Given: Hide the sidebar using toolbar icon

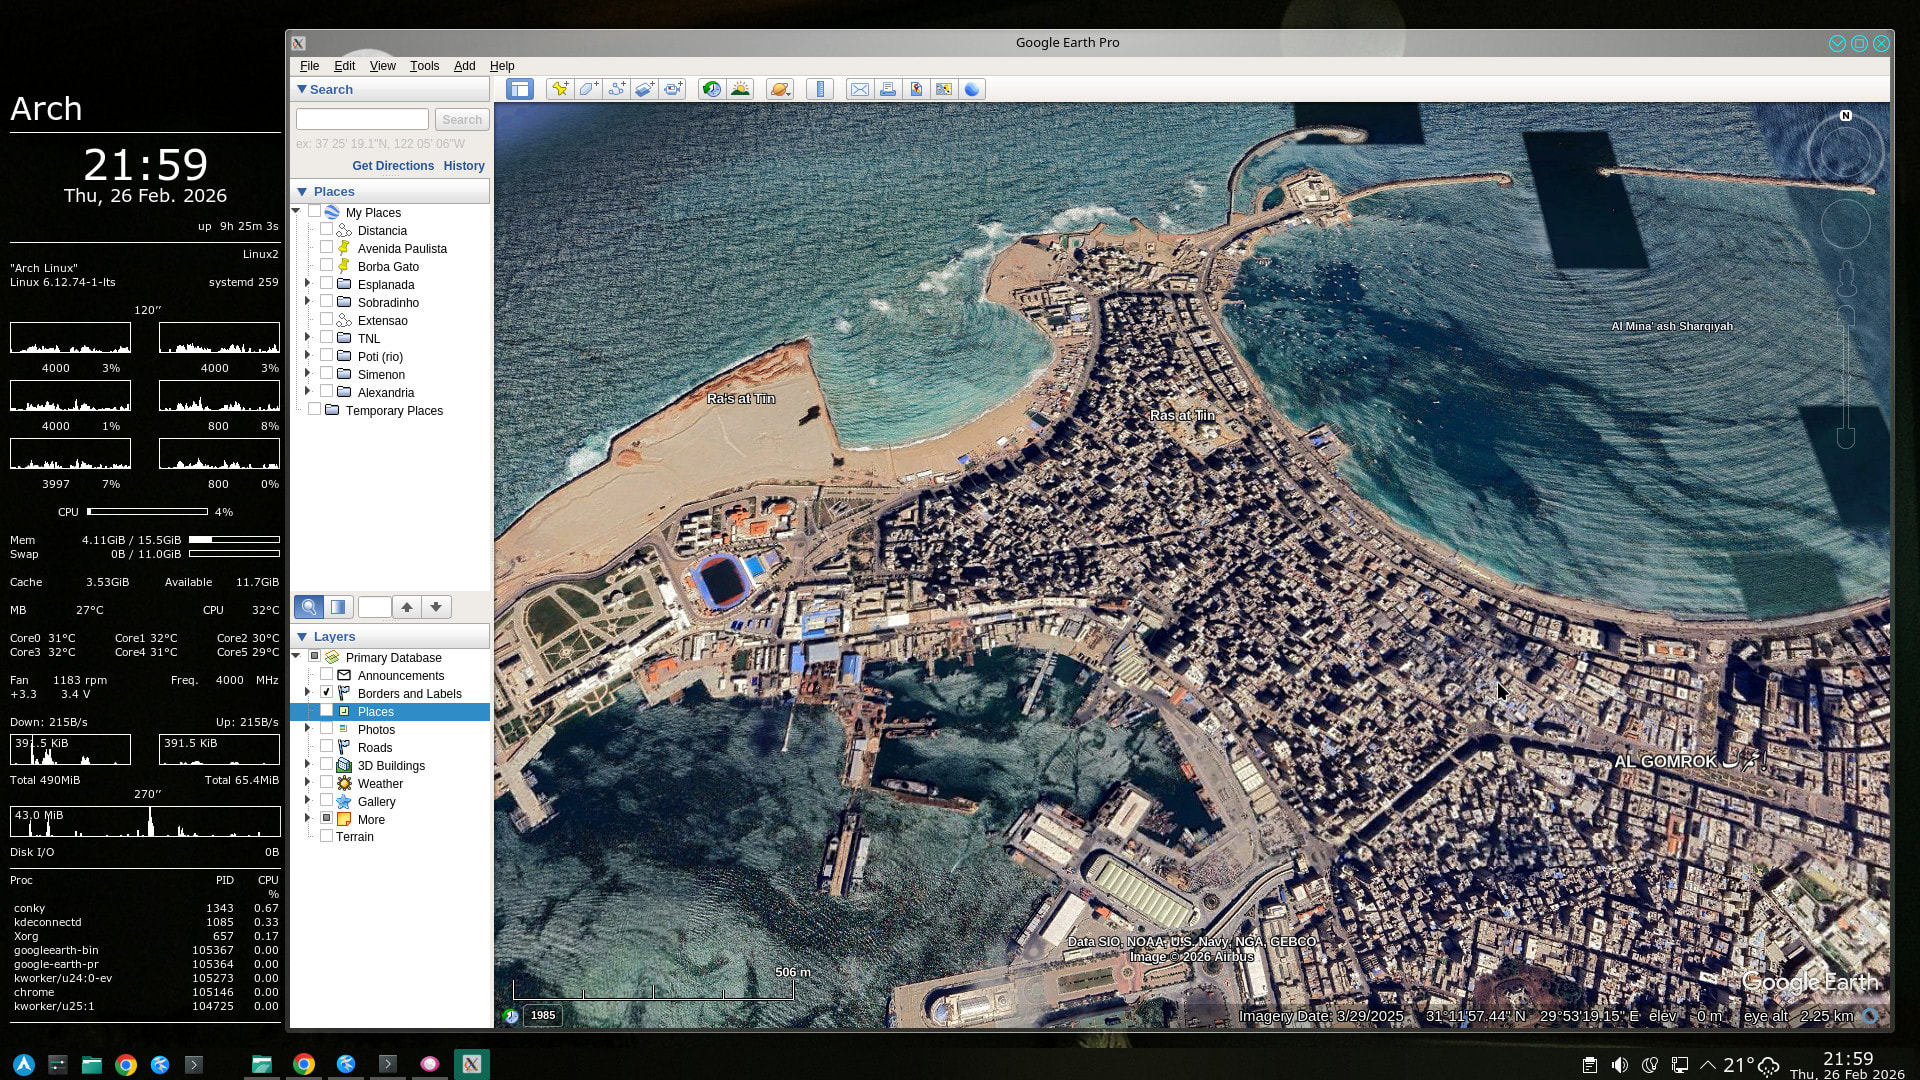Looking at the screenshot, I should [520, 89].
